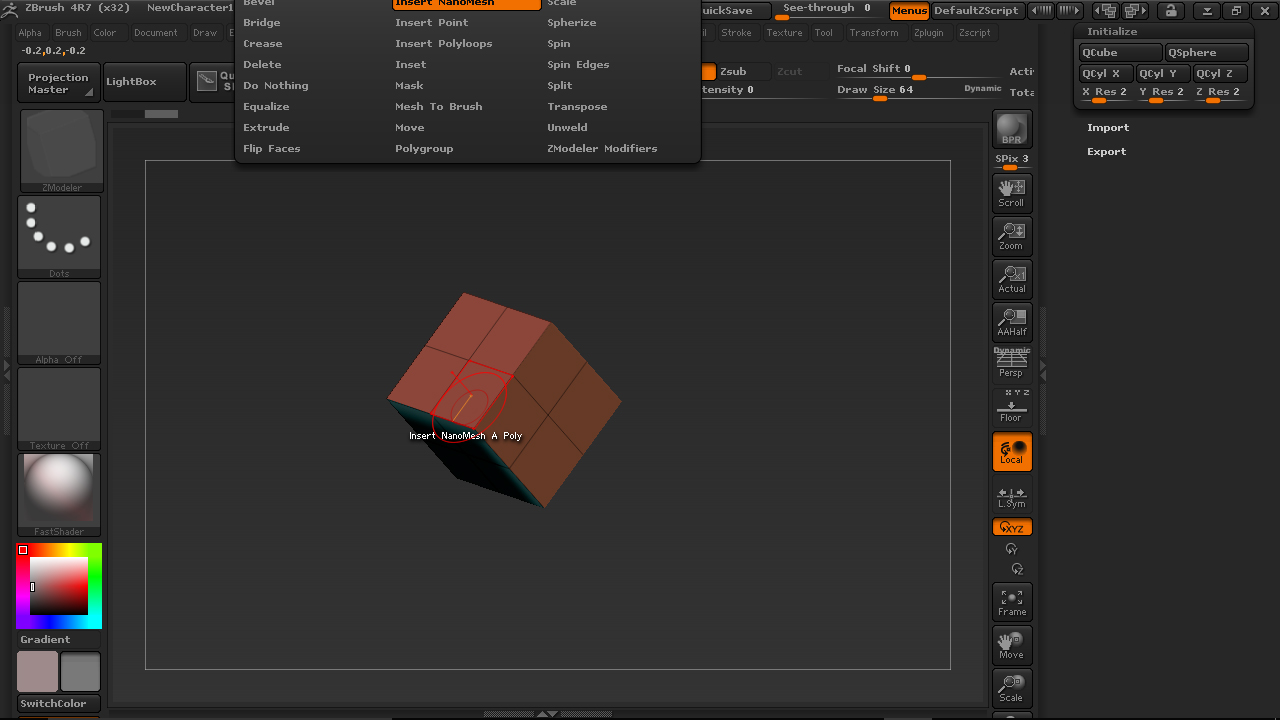Open the Document menu

[156, 33]
